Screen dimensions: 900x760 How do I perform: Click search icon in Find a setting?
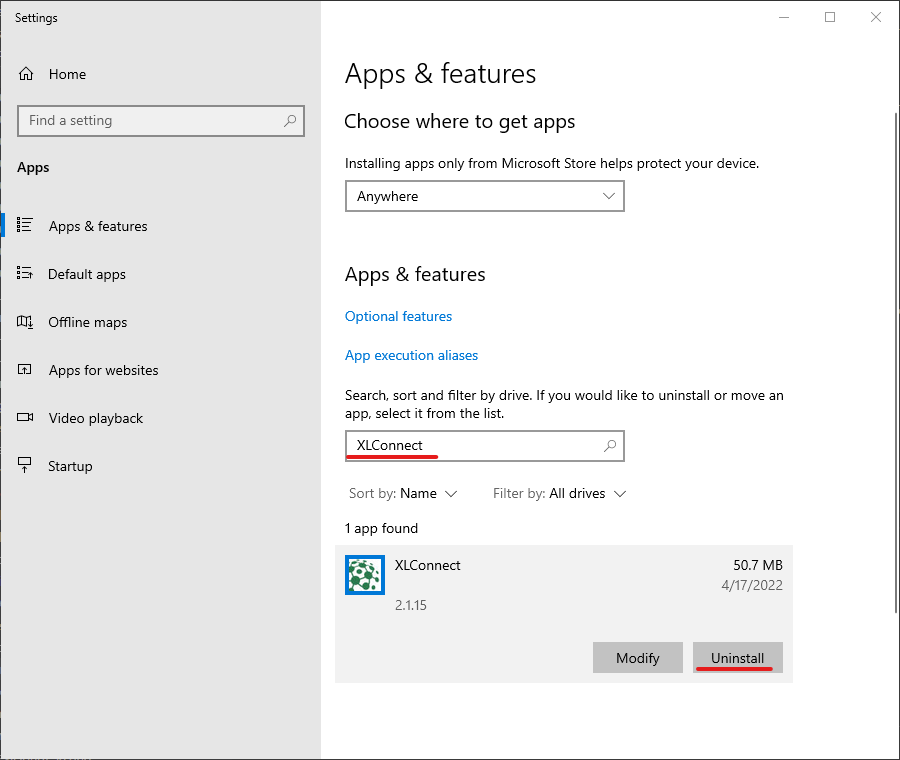point(290,121)
